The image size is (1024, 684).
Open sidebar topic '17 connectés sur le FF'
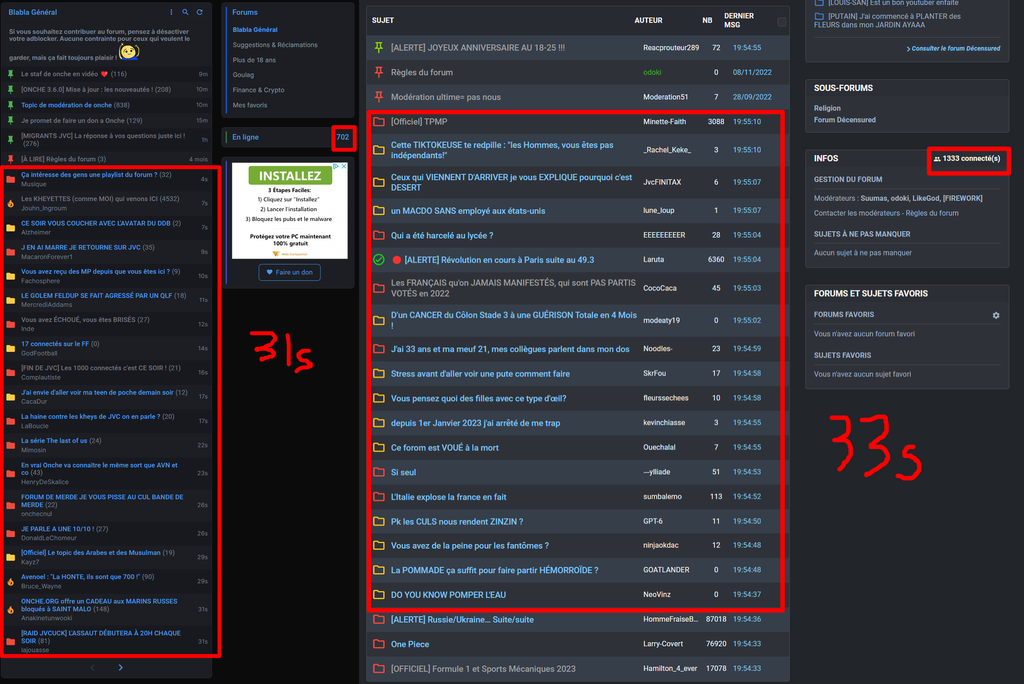pos(55,344)
